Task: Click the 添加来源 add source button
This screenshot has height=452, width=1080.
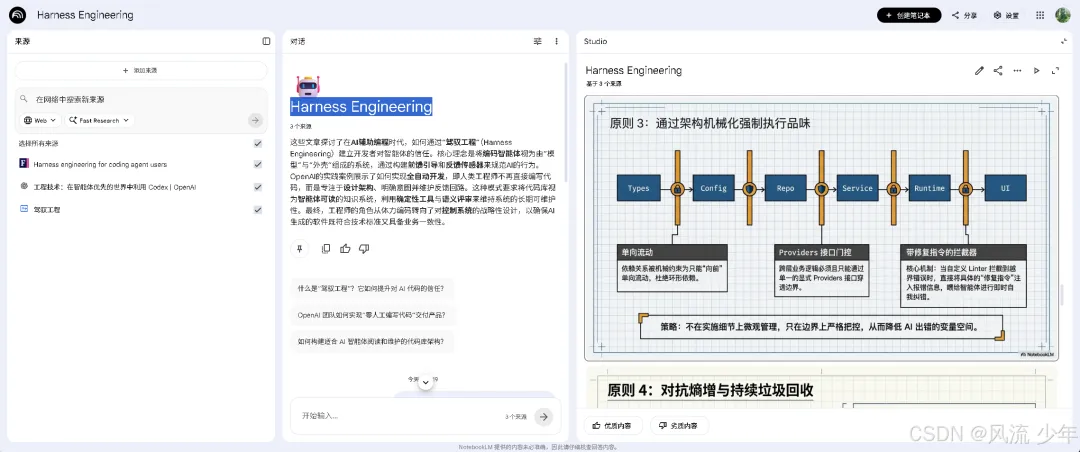Action: click(141, 70)
